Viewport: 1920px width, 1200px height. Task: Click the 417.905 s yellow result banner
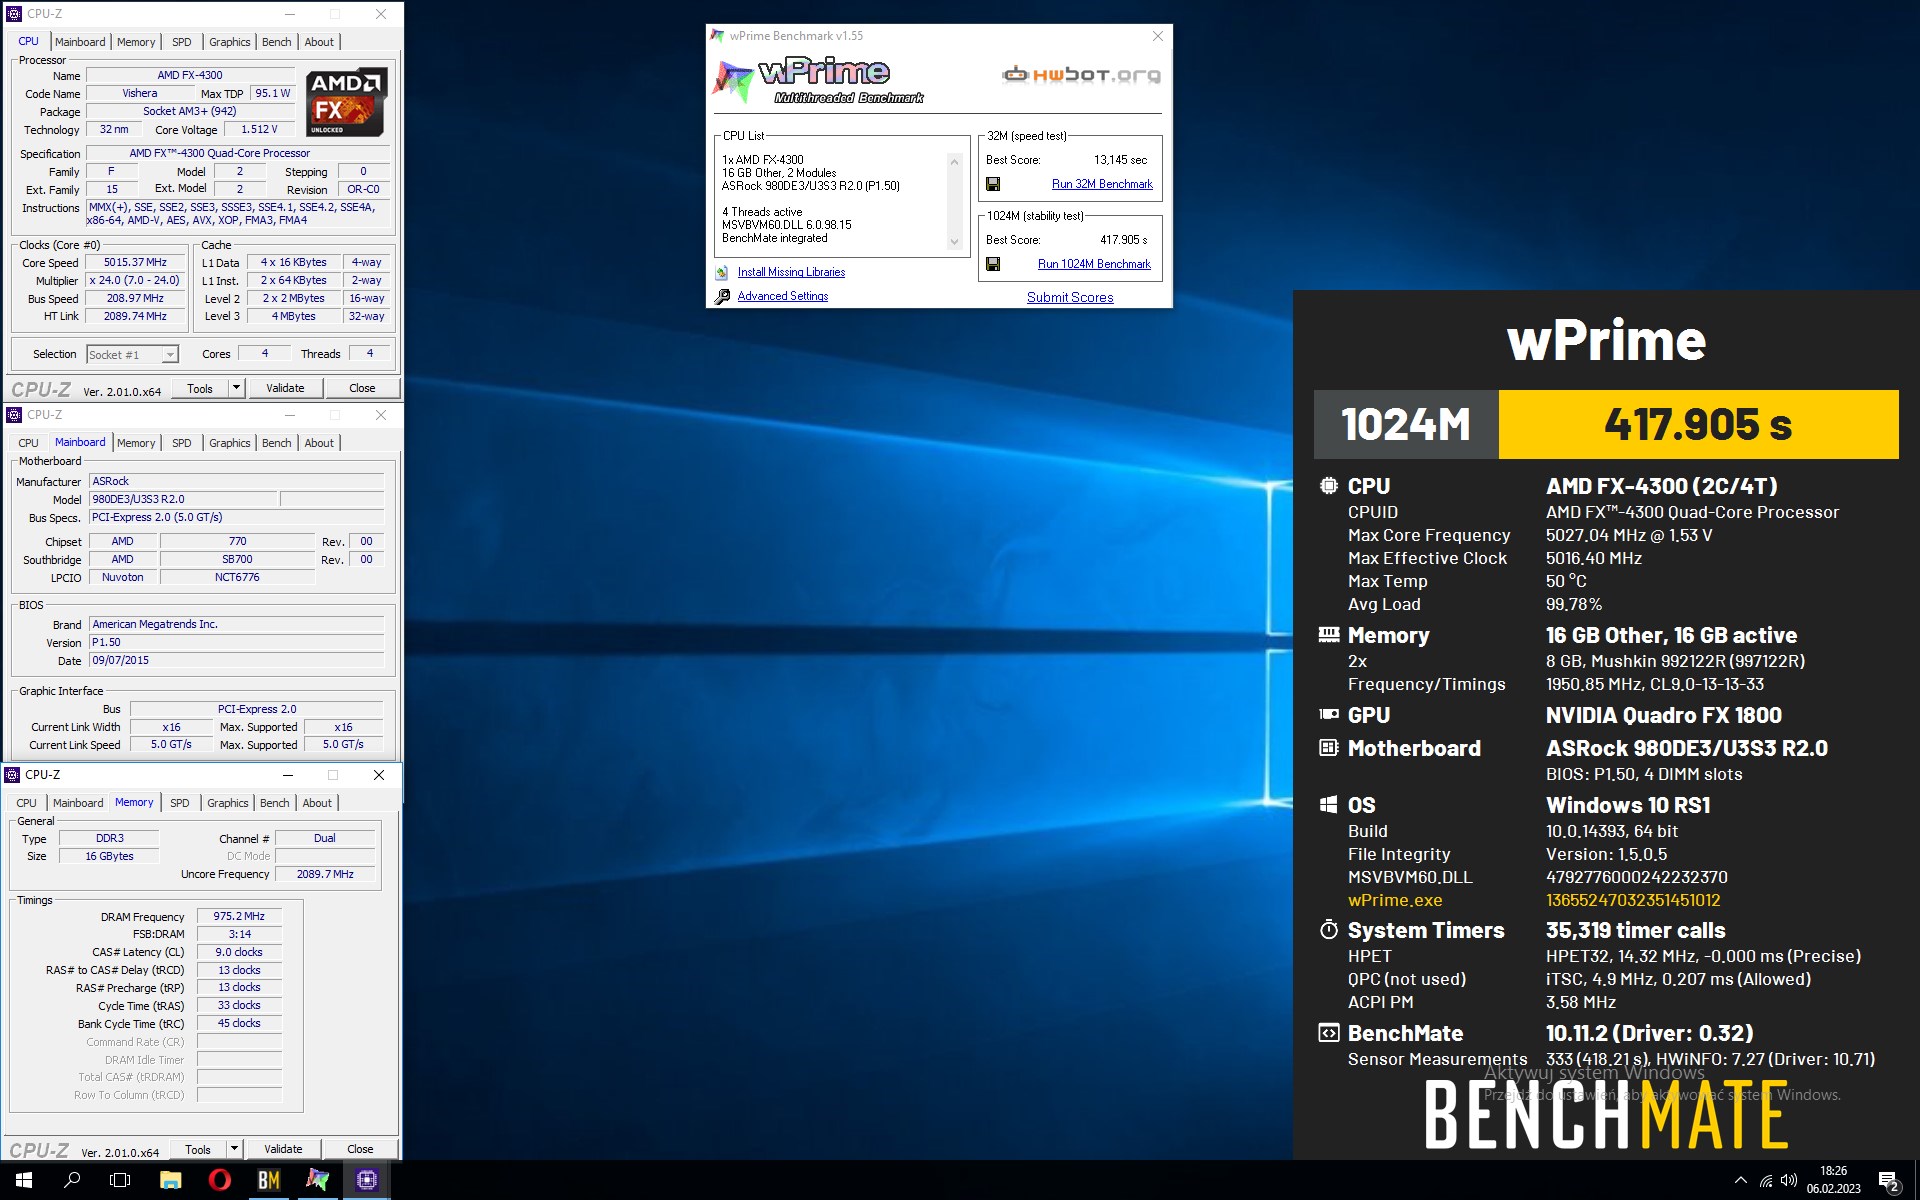[1698, 424]
